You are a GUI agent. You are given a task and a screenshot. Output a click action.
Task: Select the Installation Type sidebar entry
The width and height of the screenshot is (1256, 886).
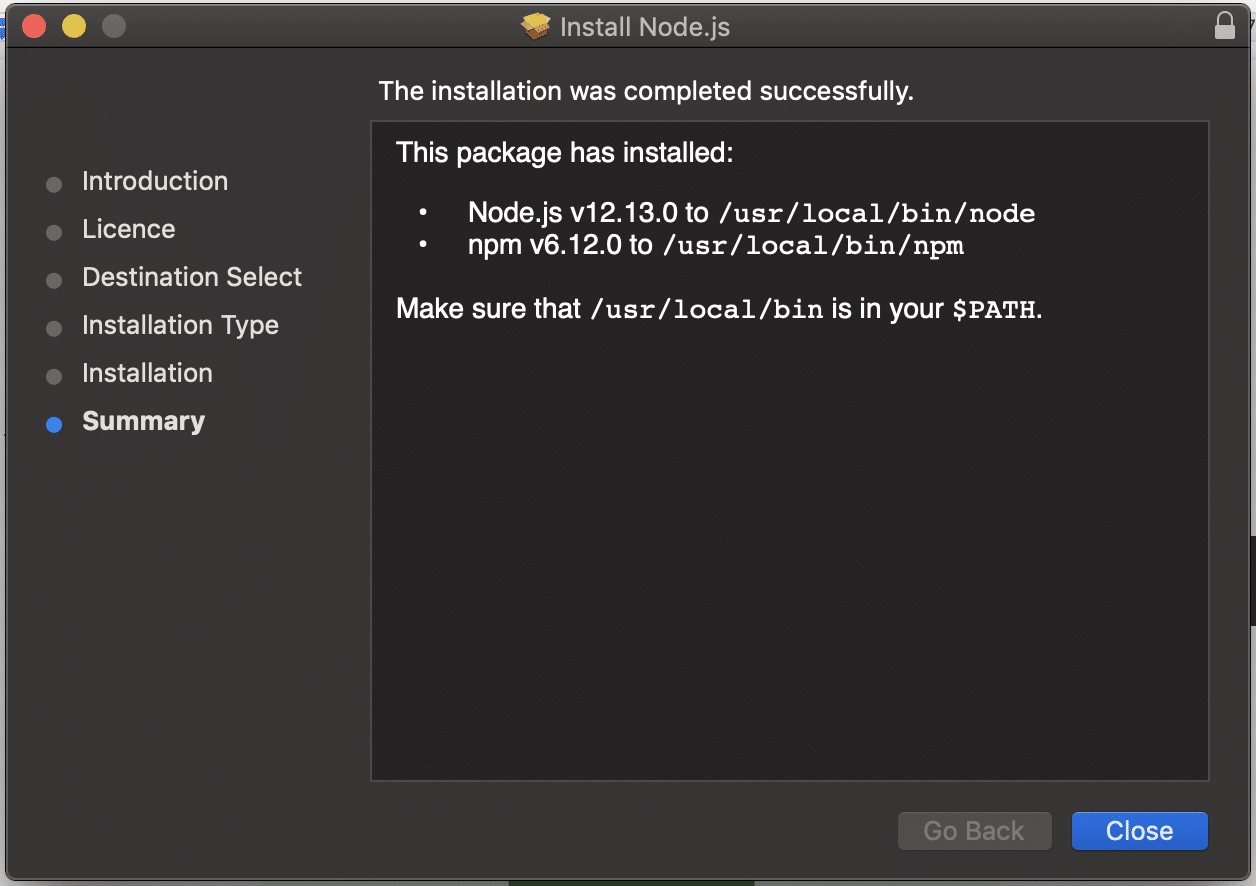click(x=180, y=325)
